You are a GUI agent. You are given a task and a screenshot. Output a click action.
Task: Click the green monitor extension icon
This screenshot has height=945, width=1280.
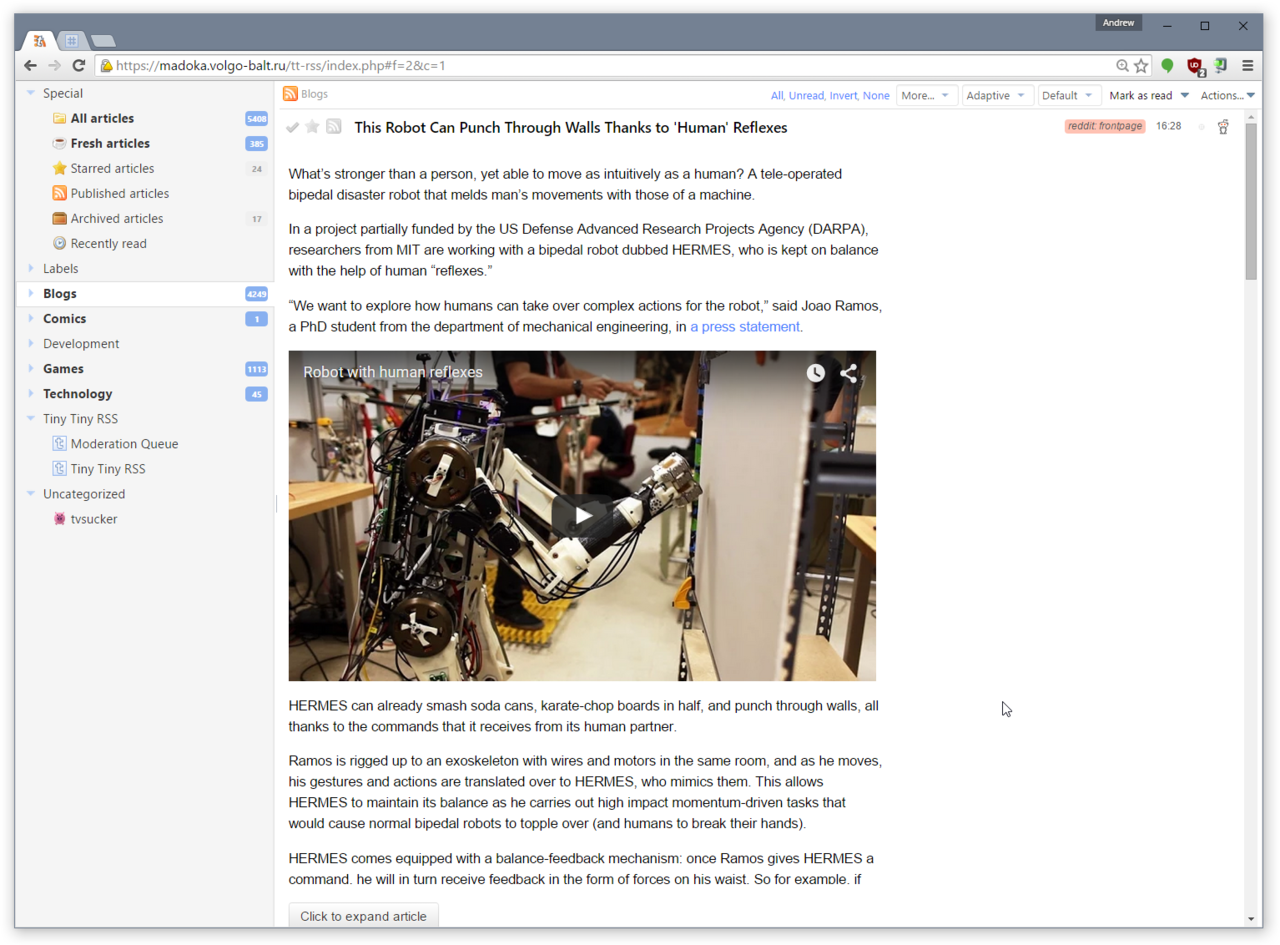[1221, 66]
